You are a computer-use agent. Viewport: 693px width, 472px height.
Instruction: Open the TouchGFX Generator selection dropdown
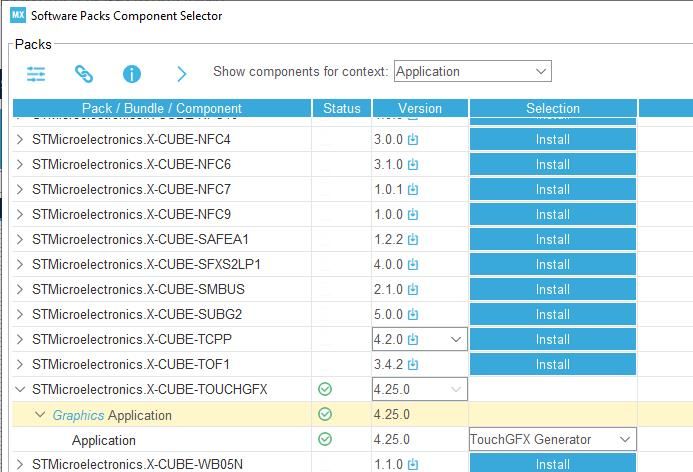click(x=553, y=439)
